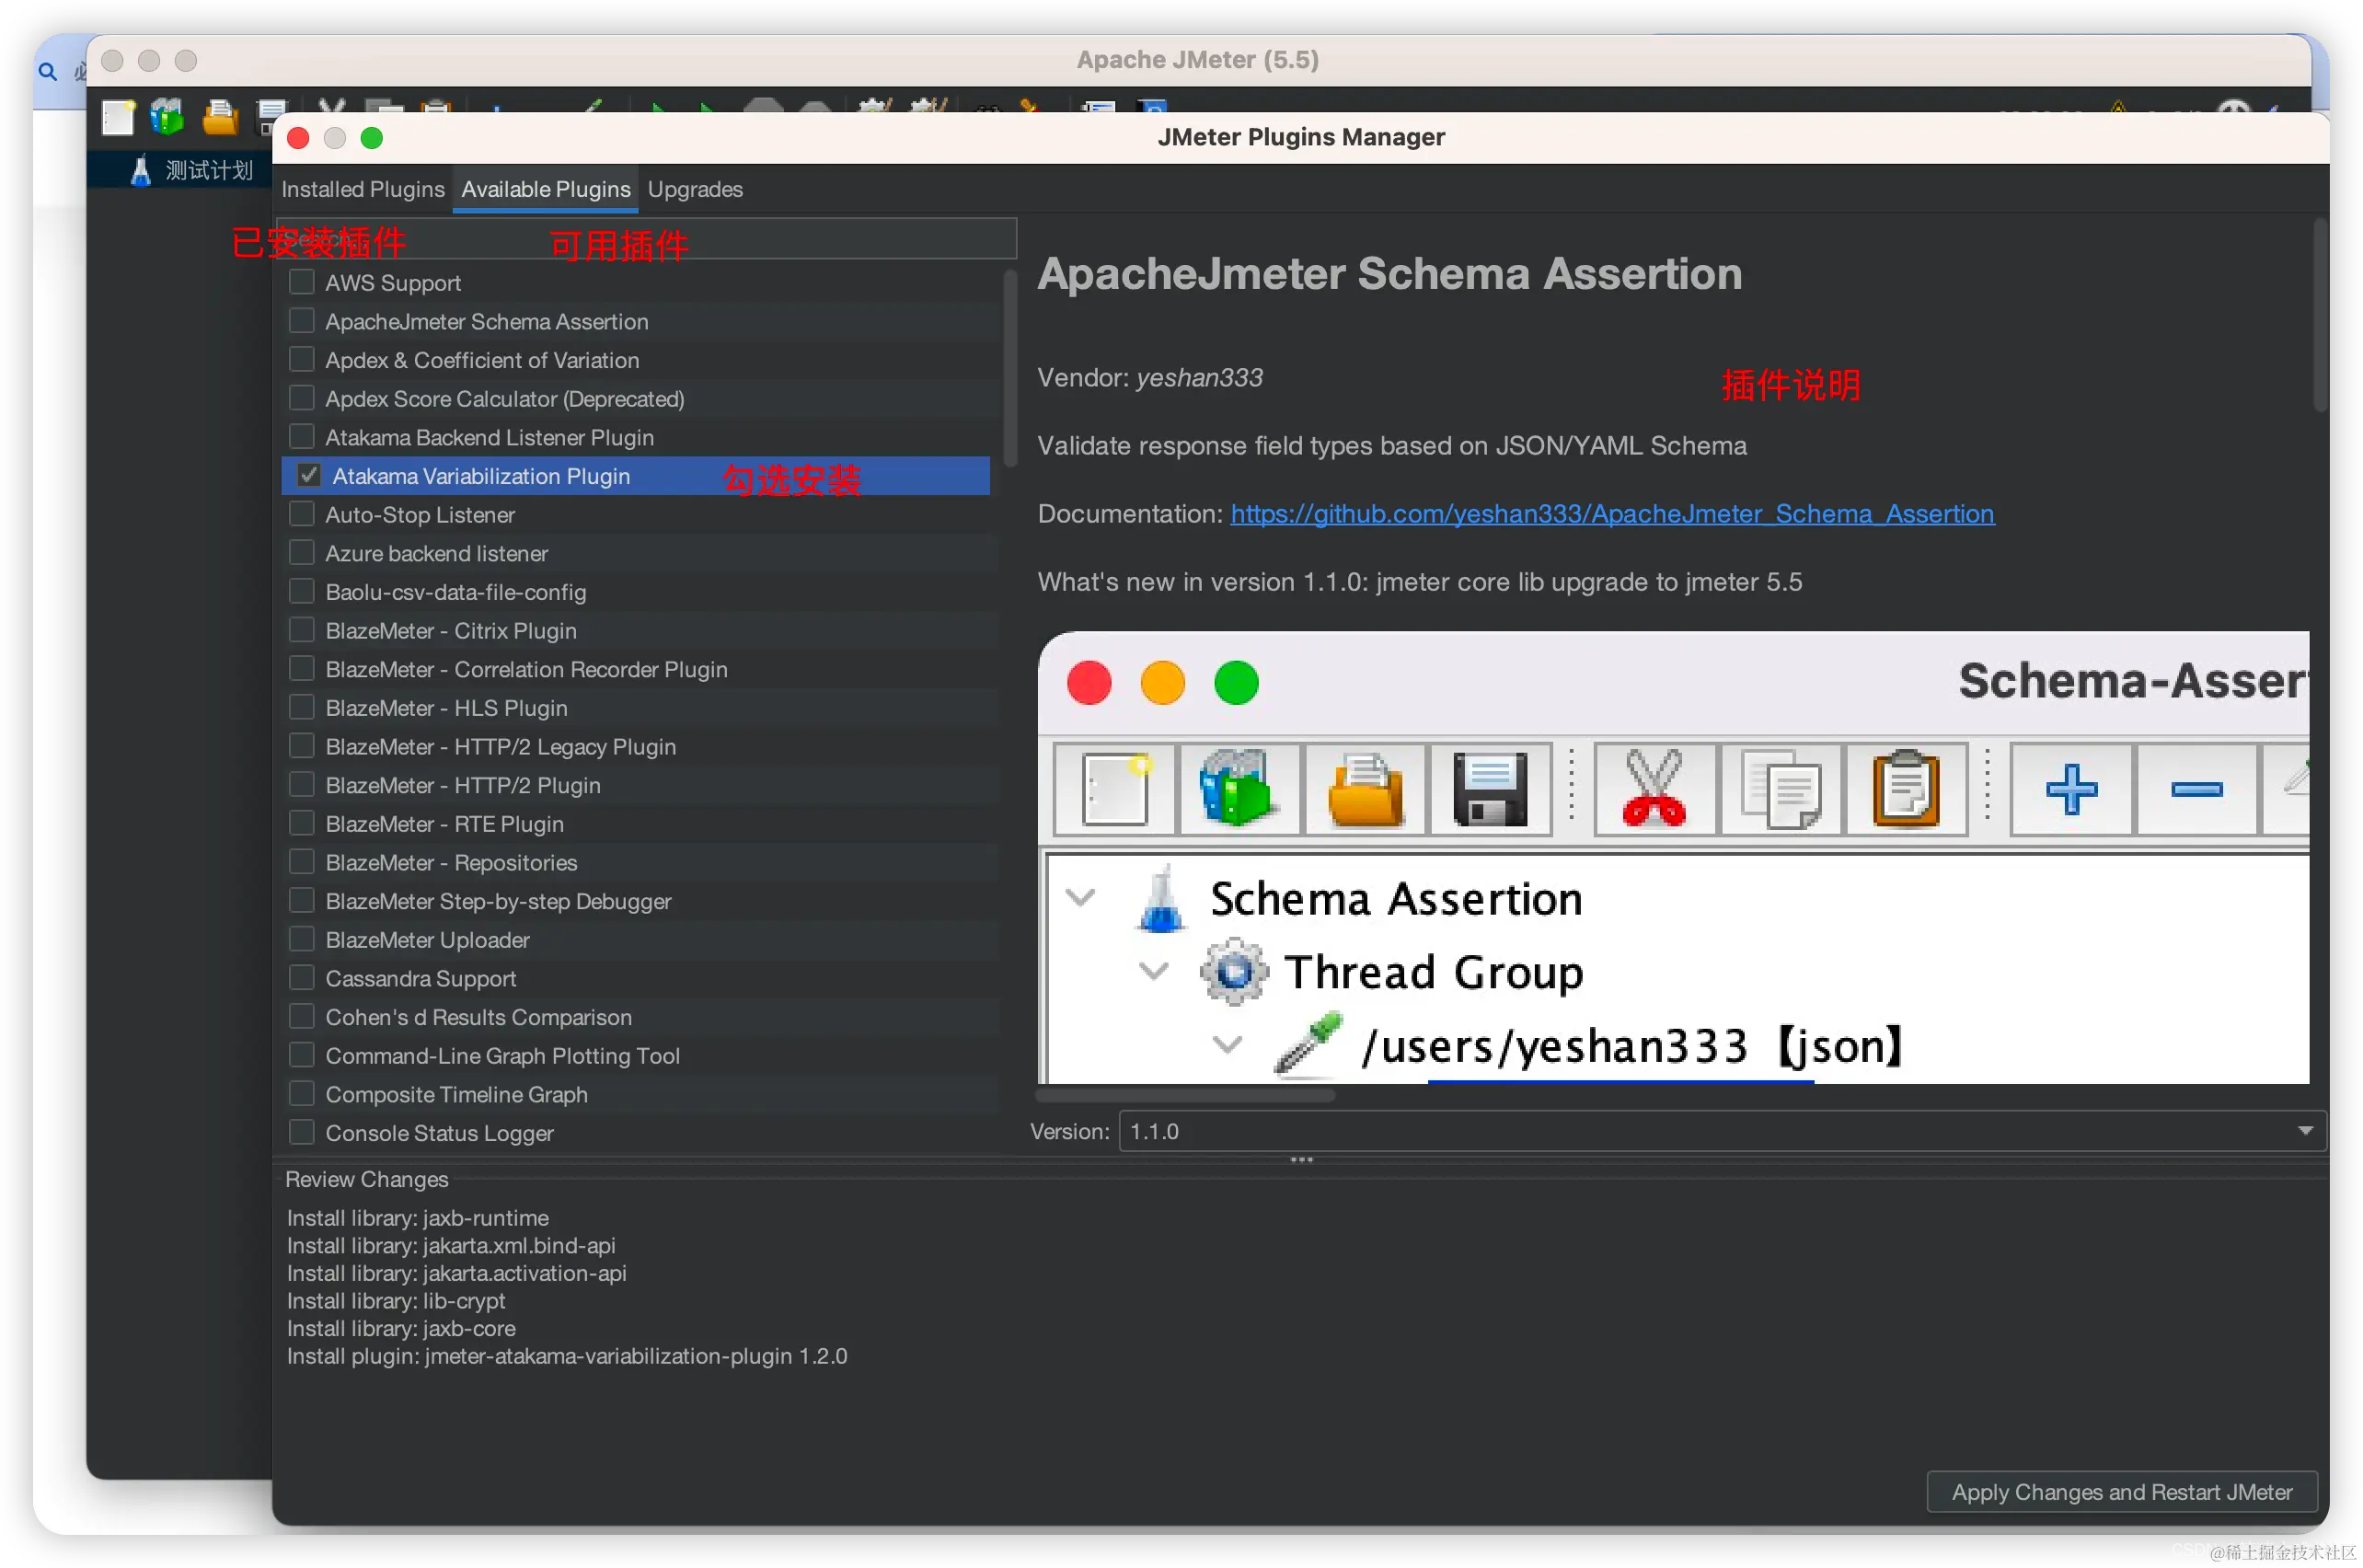Click the "Install library: jaxb-runtime" review line
This screenshot has width=2363, height=1568.
[417, 1218]
